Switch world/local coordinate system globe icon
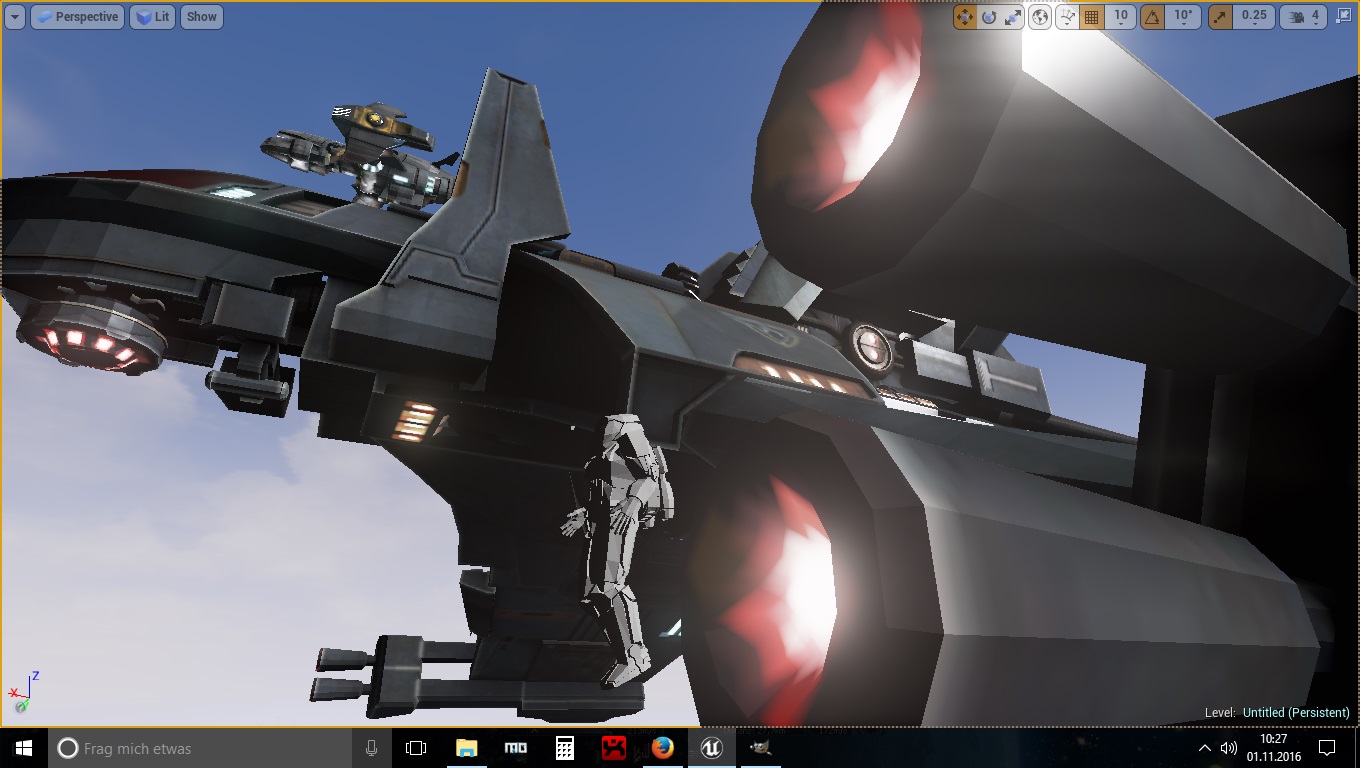 click(x=1040, y=17)
